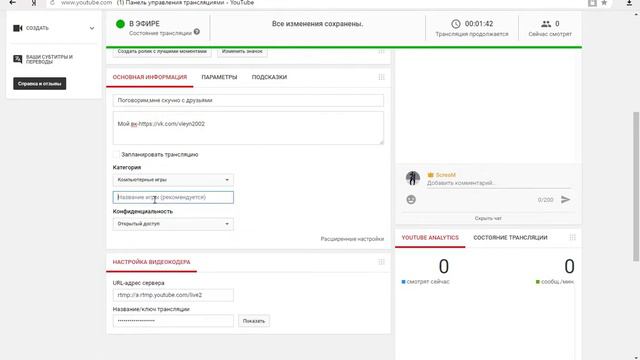Screen dimensions: 640x360
Task: Click the vertical page scrollbar
Action: point(636,187)
